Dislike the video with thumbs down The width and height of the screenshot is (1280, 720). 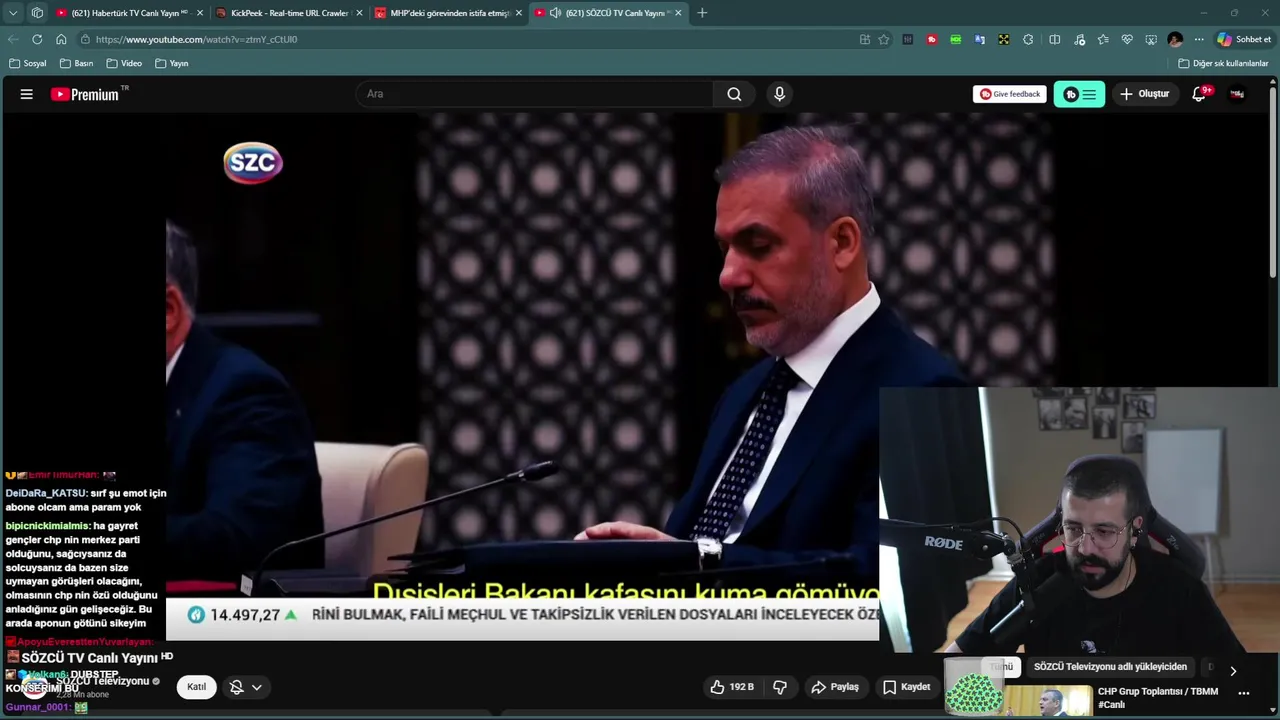780,687
